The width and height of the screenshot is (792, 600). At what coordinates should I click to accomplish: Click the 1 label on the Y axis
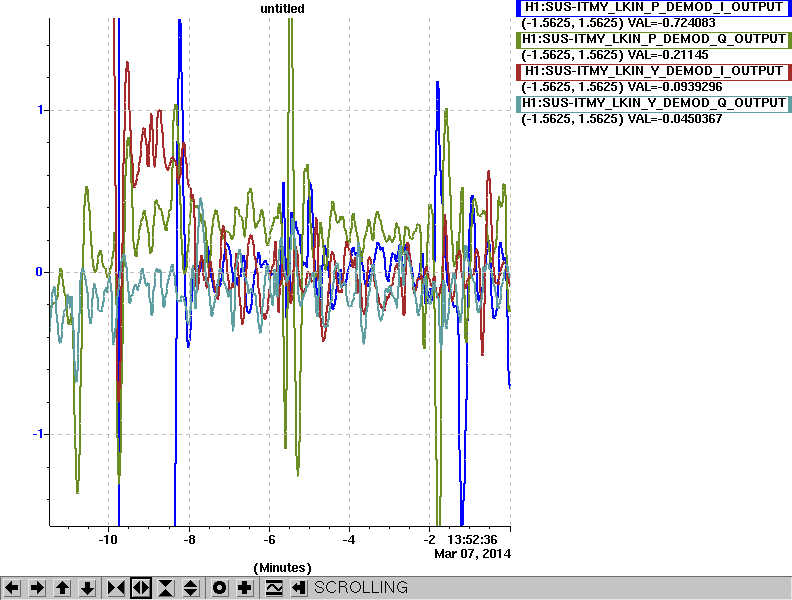[40, 110]
